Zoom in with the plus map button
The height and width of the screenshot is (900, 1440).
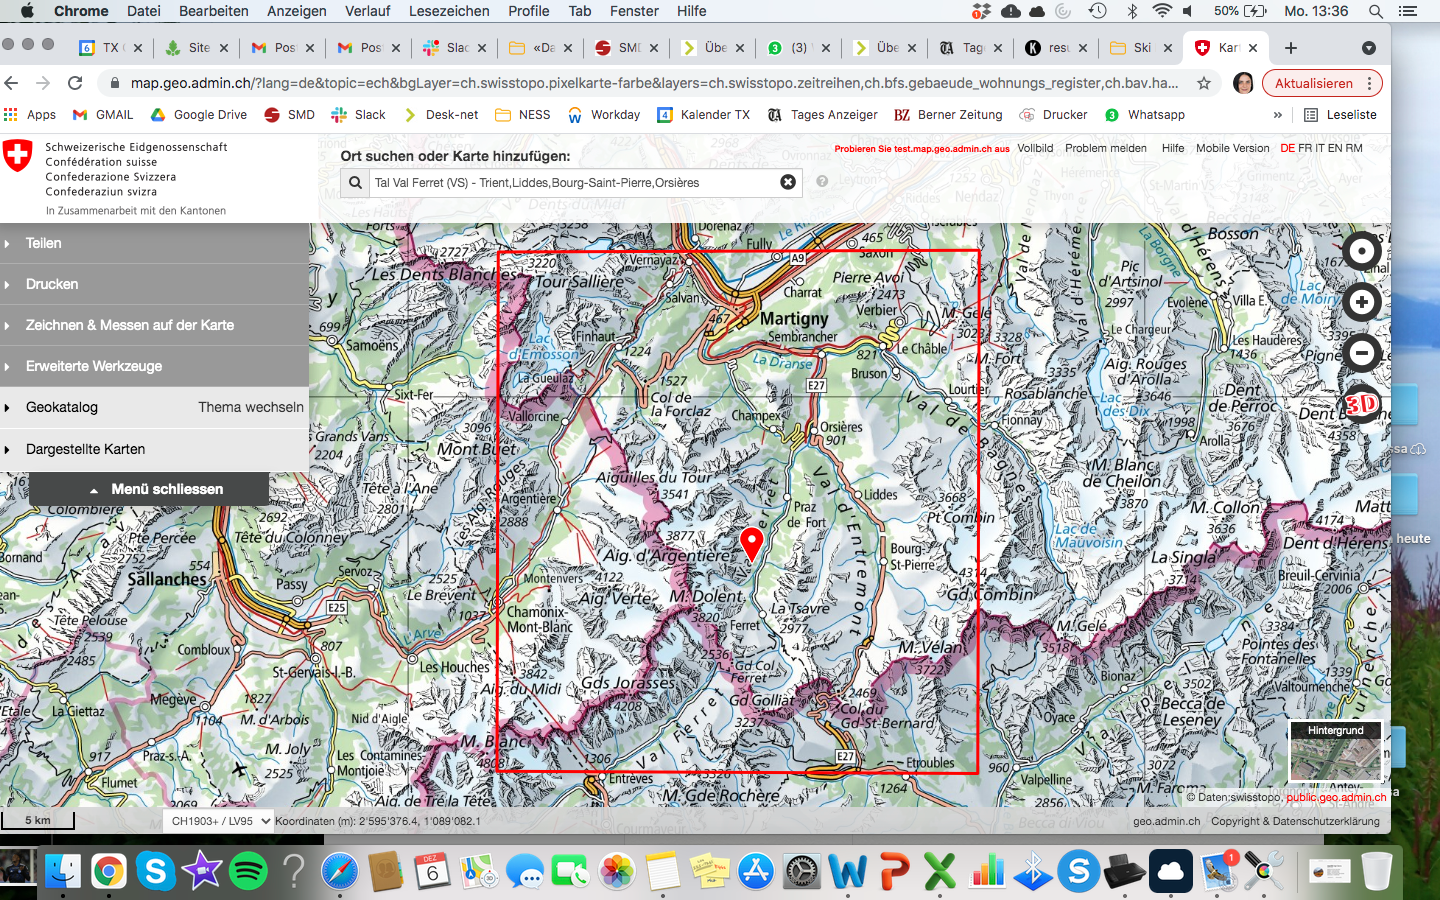(1361, 302)
